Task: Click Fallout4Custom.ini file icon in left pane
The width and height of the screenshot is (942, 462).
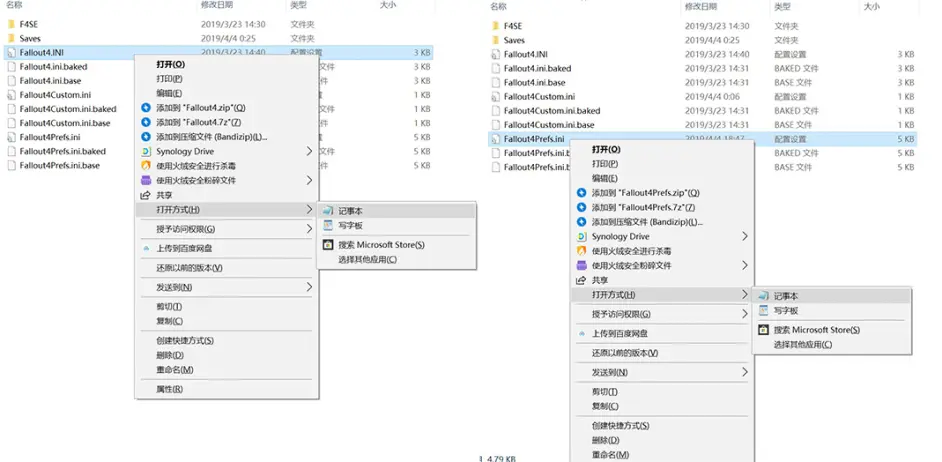Action: [11, 95]
